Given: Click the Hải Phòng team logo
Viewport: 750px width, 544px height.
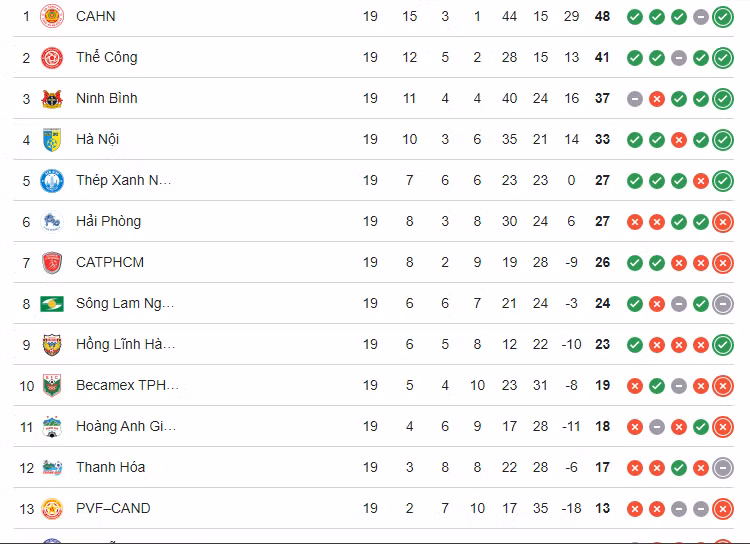Looking at the screenshot, I should (x=52, y=221).
